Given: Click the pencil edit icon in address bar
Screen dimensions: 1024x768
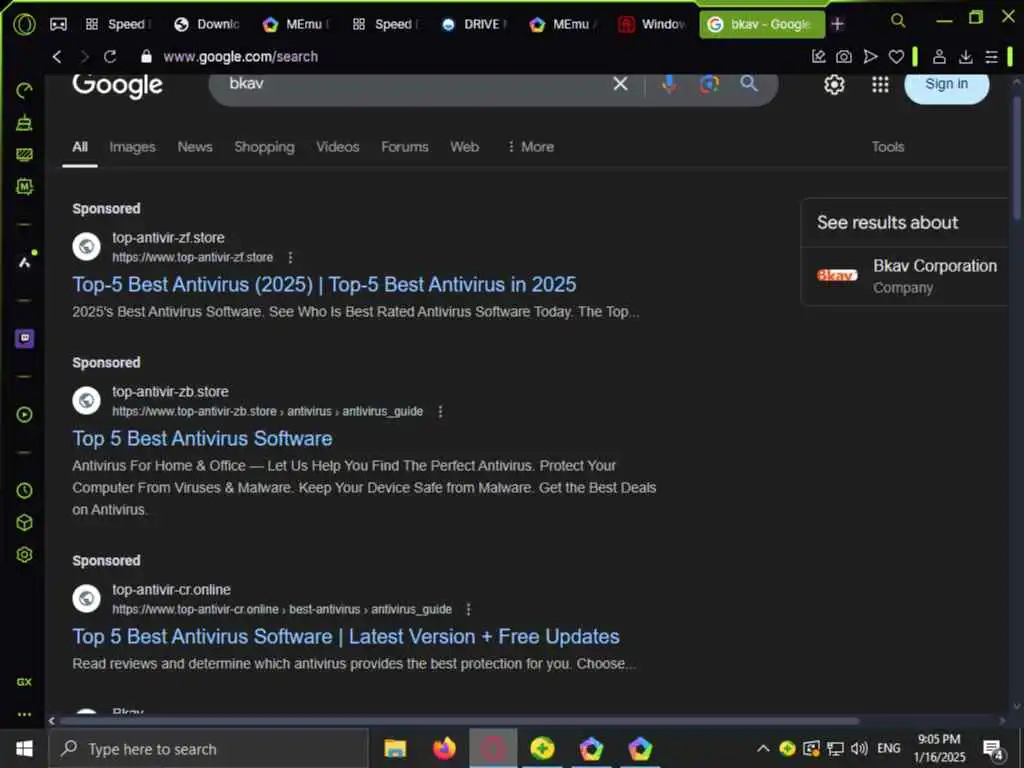Looking at the screenshot, I should pyautogui.click(x=818, y=57).
